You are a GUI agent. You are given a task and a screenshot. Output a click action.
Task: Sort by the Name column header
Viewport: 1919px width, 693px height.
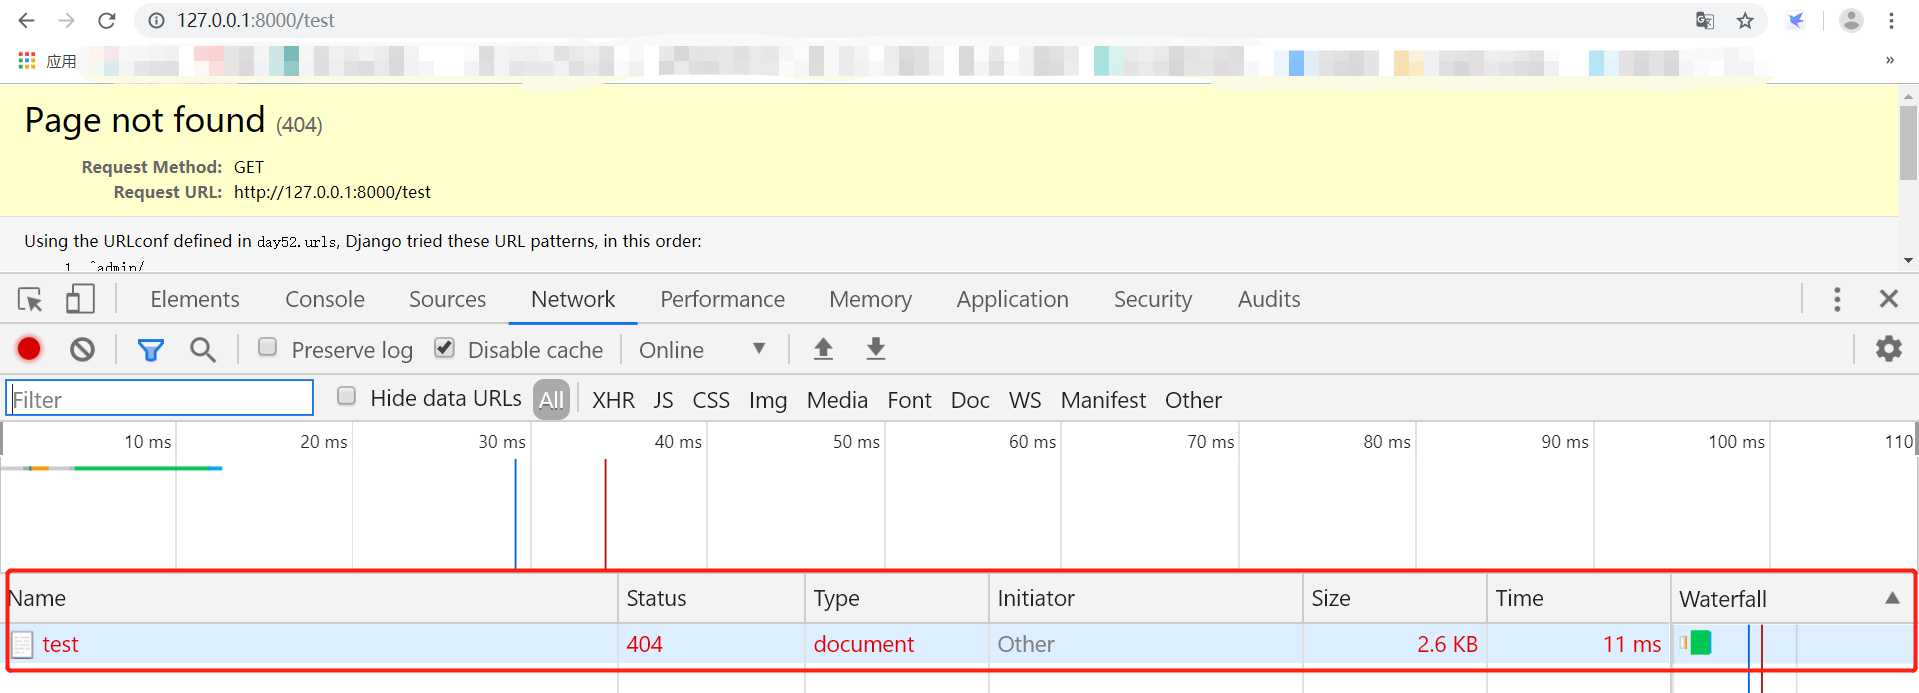coord(313,598)
